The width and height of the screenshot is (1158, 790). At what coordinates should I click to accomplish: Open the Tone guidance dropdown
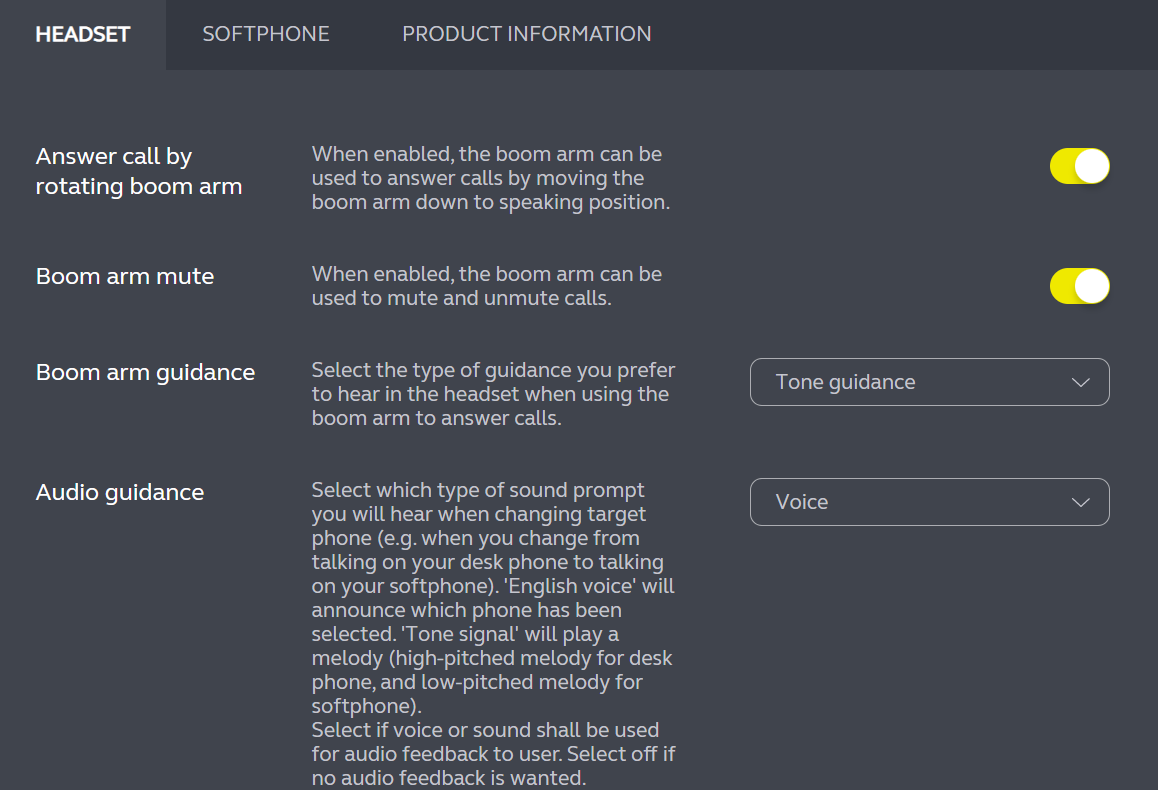929,382
